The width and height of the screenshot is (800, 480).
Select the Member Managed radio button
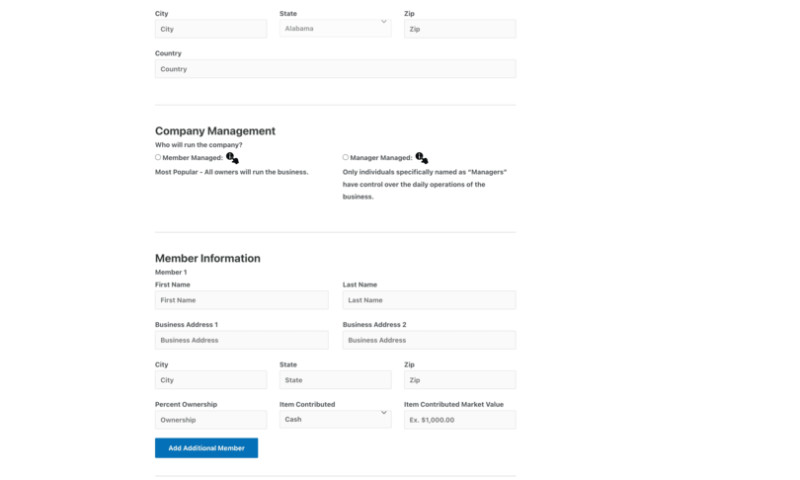(x=158, y=158)
